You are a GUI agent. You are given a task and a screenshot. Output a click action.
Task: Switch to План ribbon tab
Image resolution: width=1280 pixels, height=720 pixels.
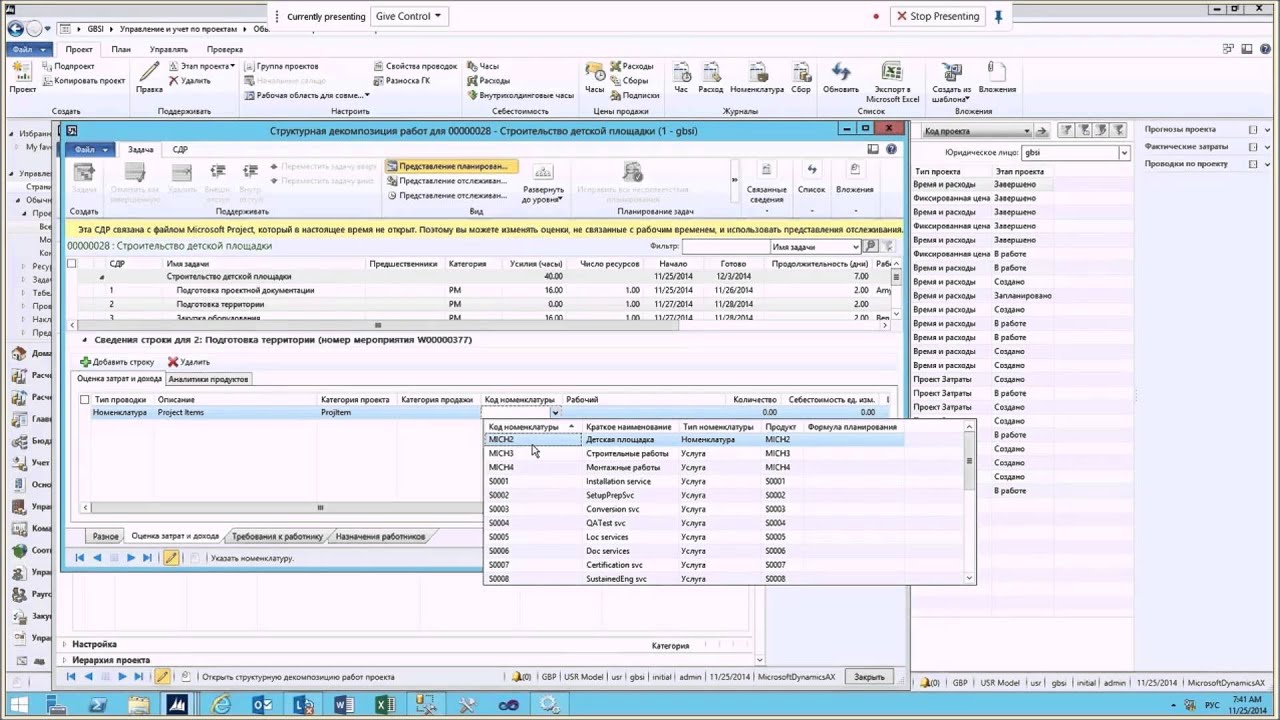[121, 49]
